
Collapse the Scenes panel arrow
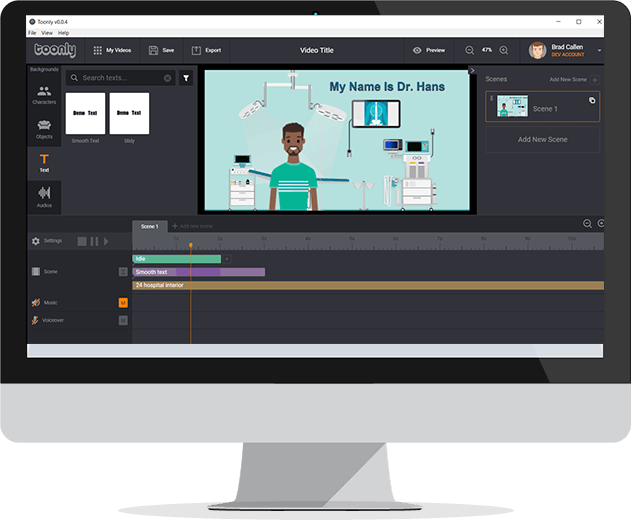472,70
